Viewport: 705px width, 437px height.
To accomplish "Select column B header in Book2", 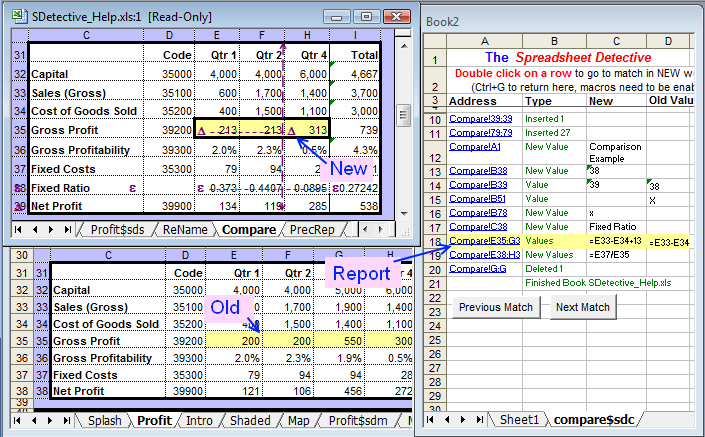I will (554, 41).
